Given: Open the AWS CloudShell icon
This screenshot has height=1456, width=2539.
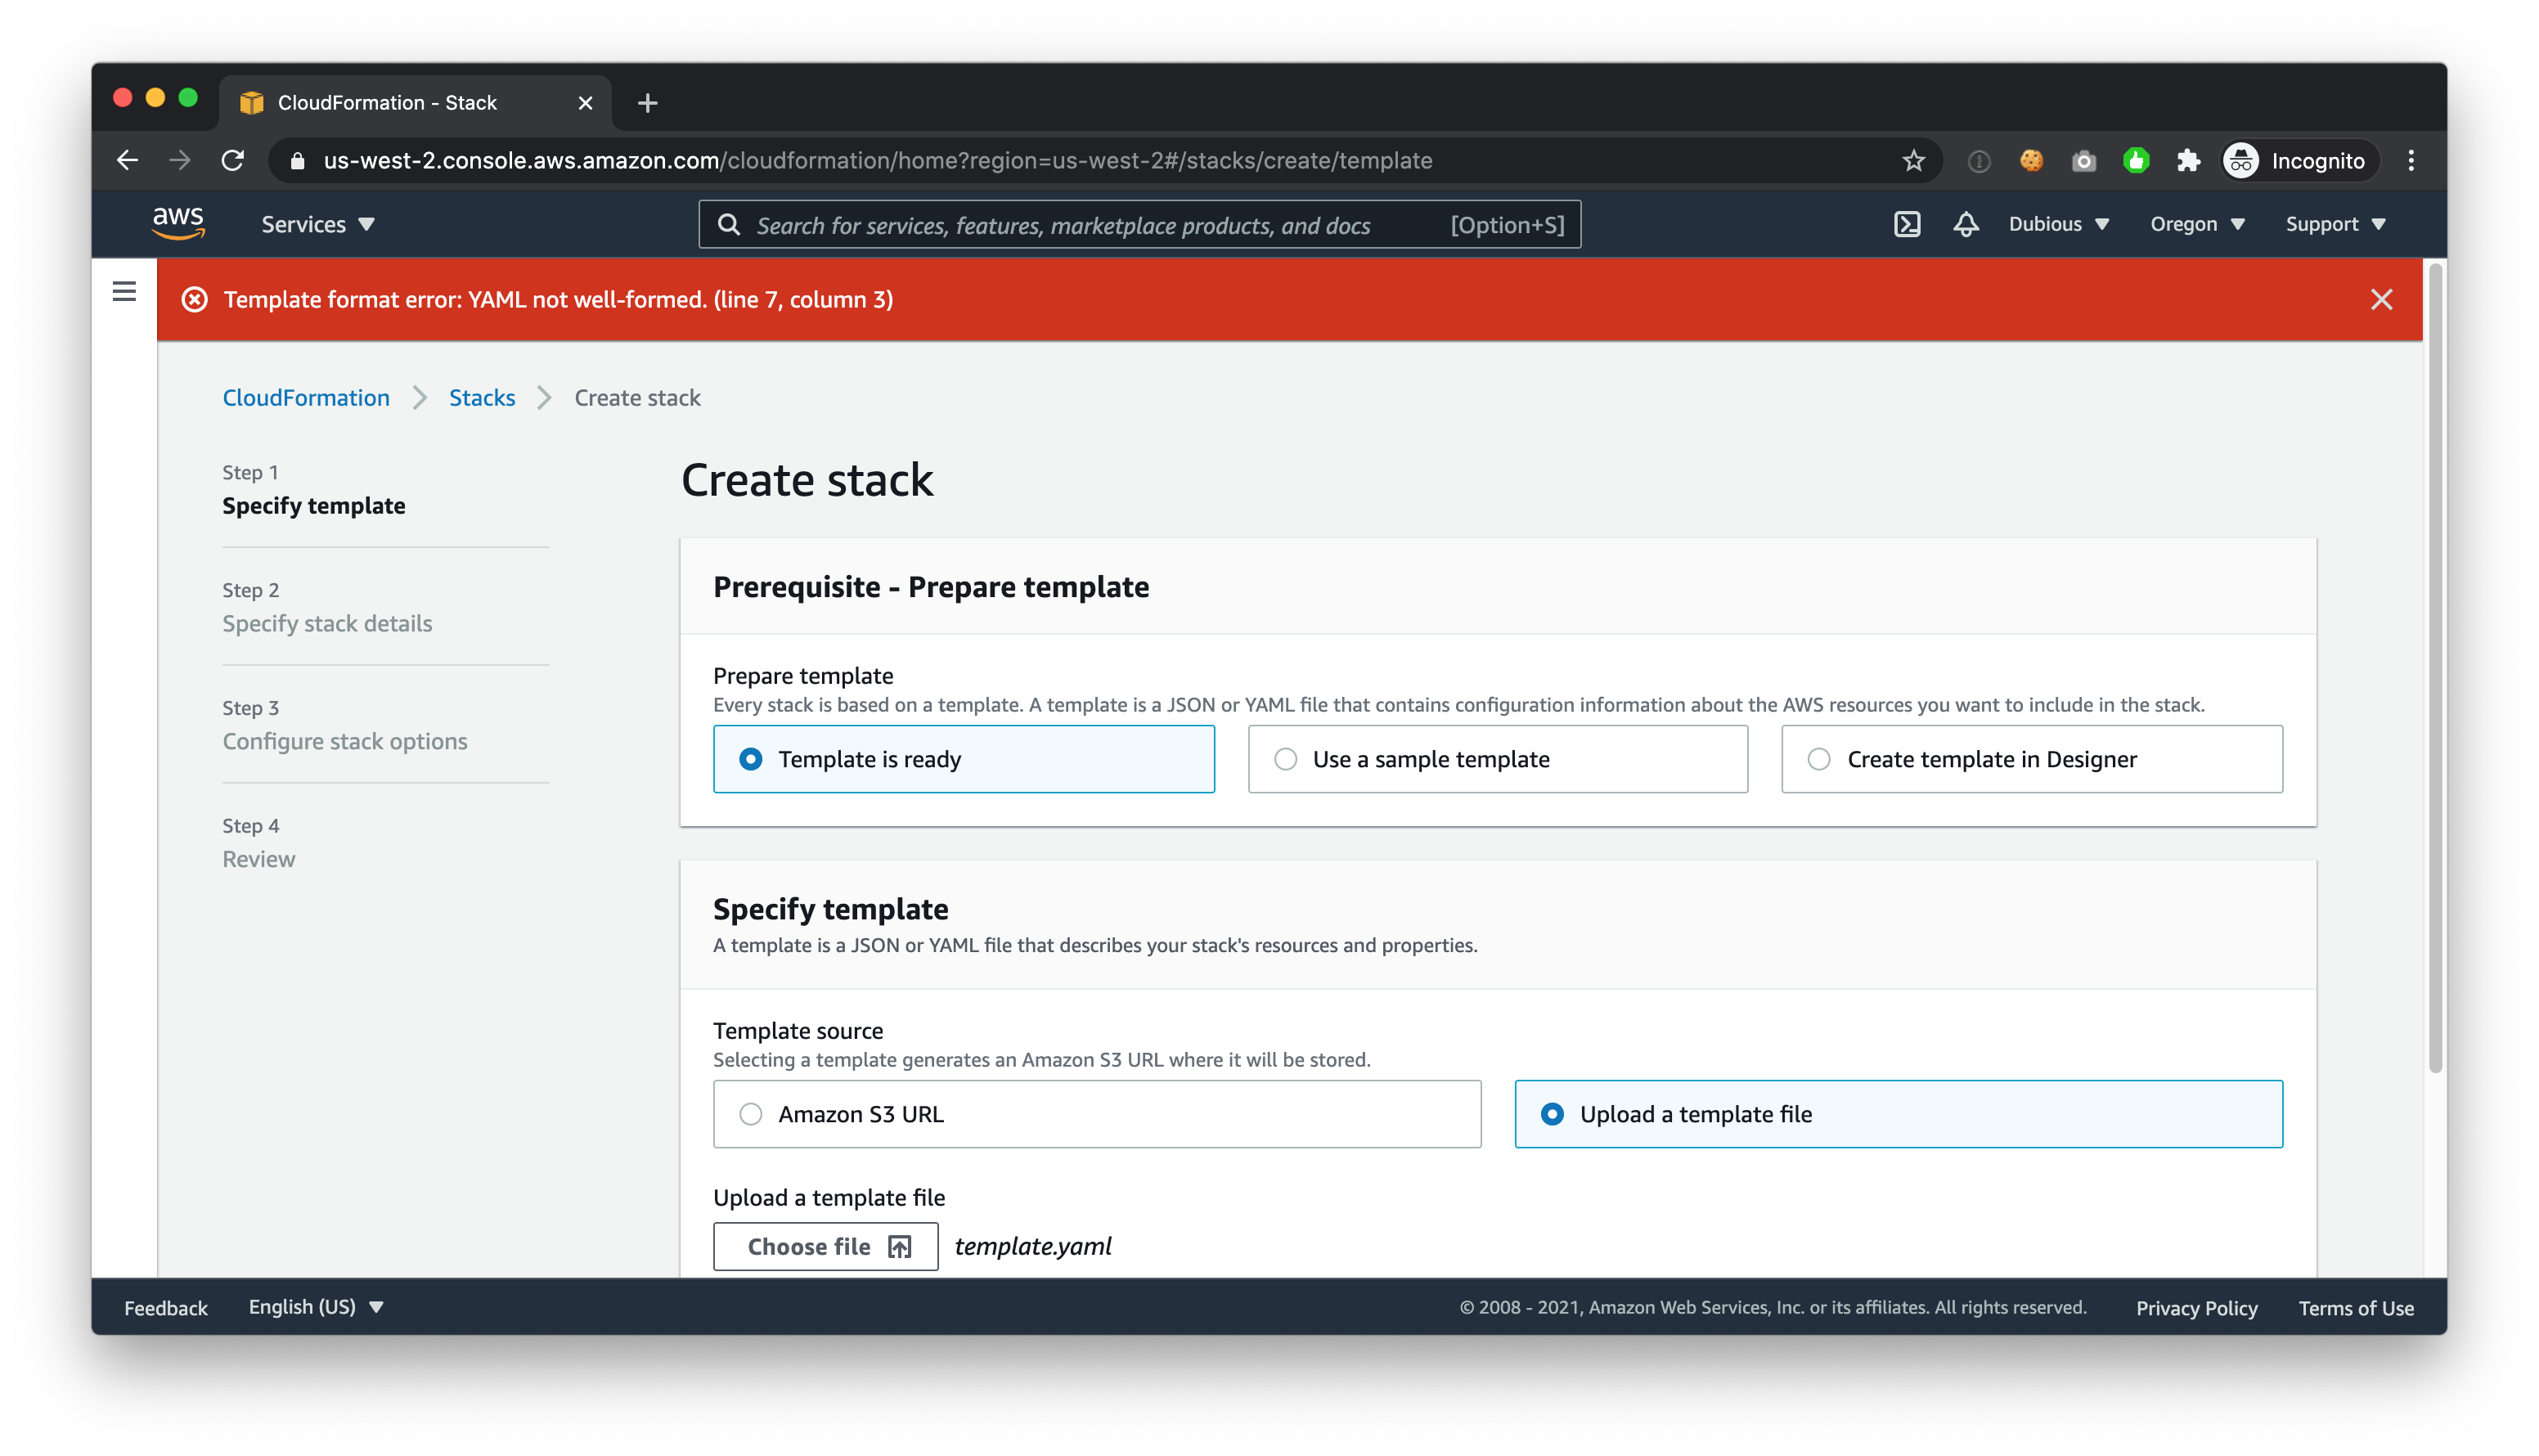Looking at the screenshot, I should pos(1907,224).
